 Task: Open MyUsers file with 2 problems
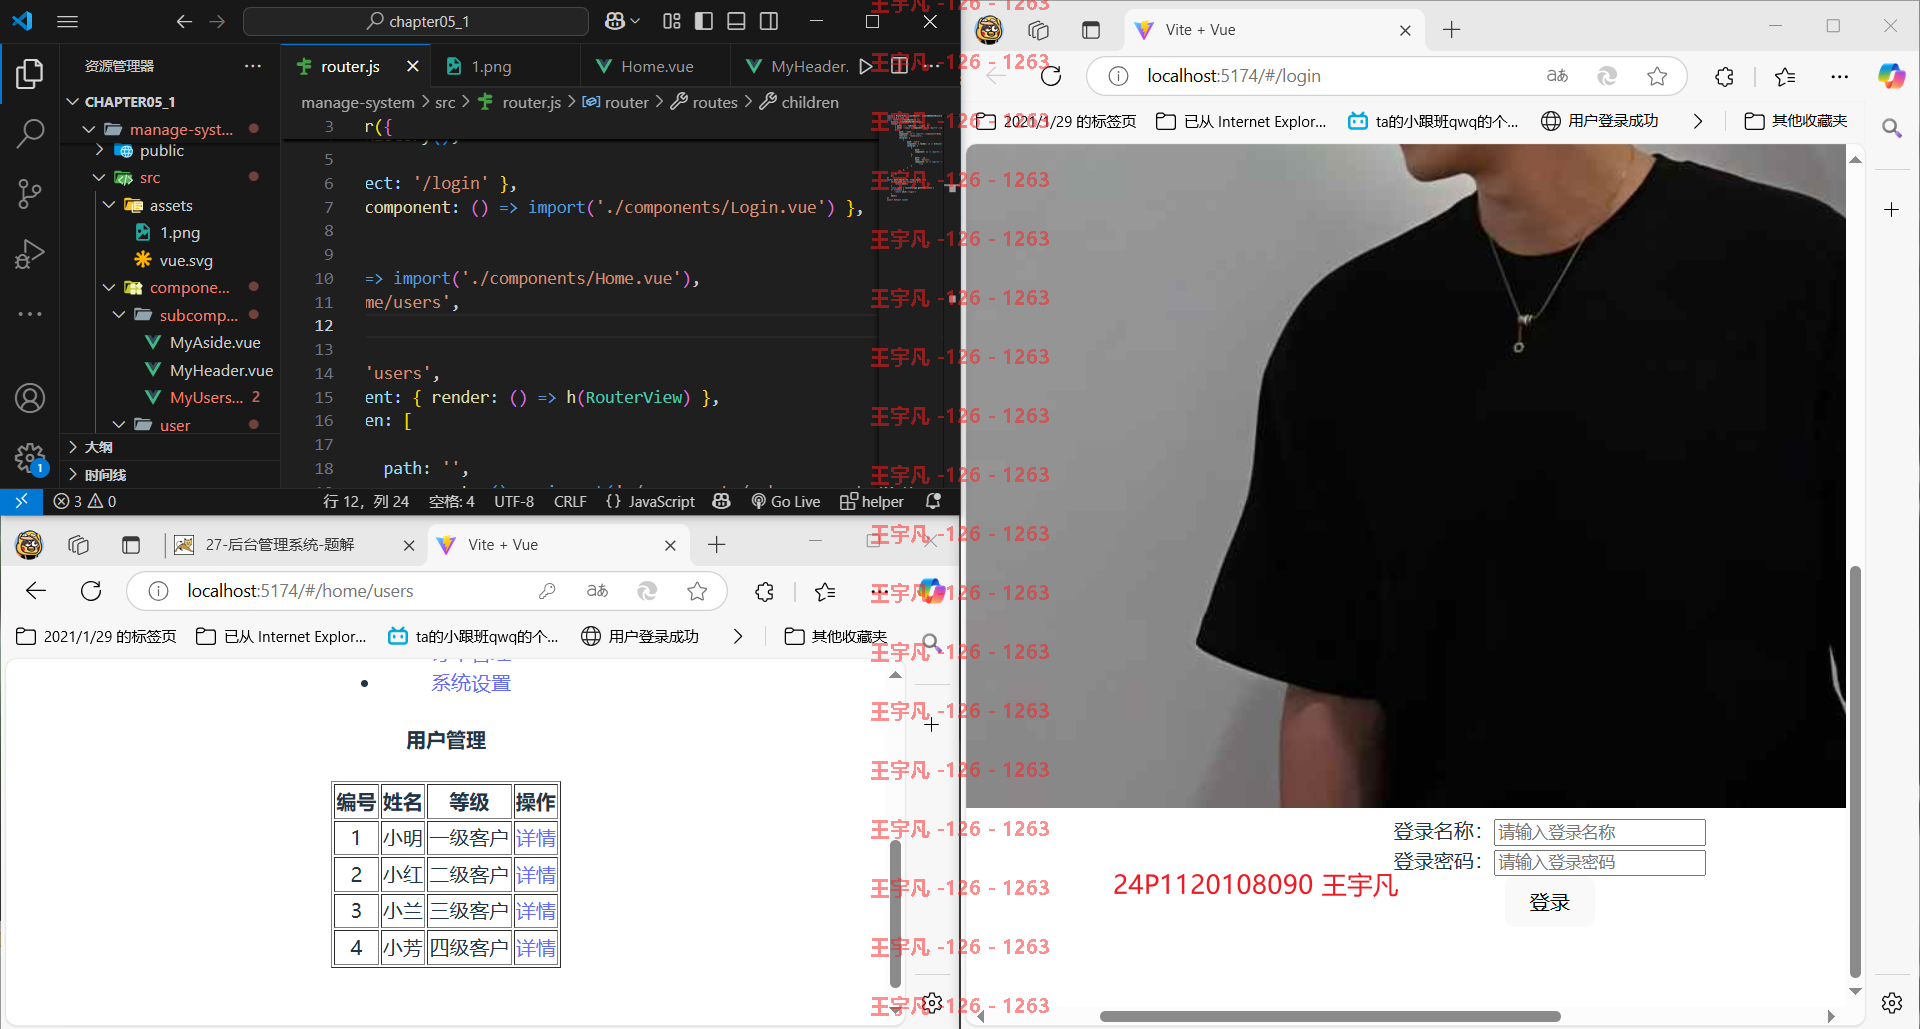pyautogui.click(x=205, y=397)
